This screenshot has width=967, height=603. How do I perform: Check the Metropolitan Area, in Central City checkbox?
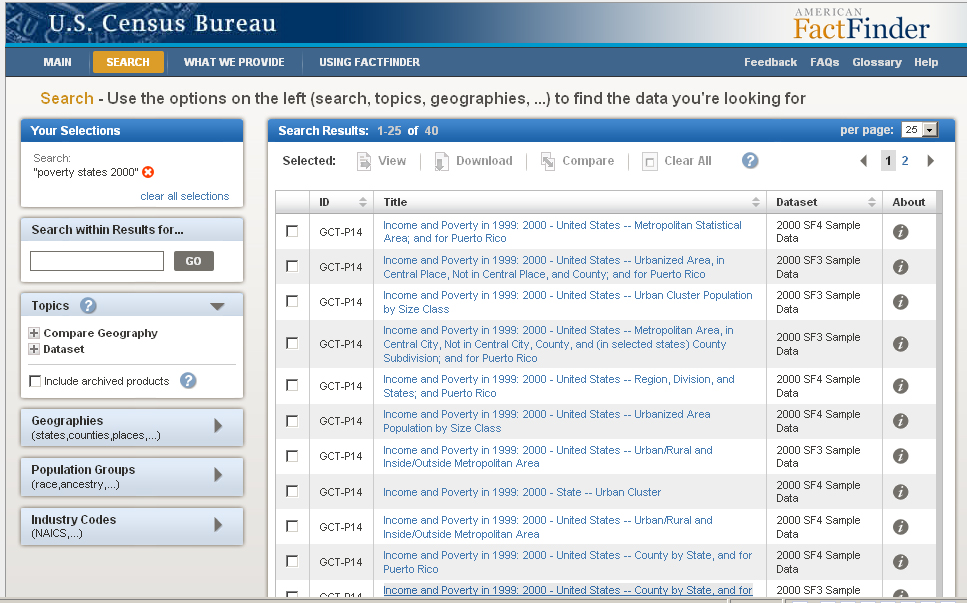click(292, 343)
